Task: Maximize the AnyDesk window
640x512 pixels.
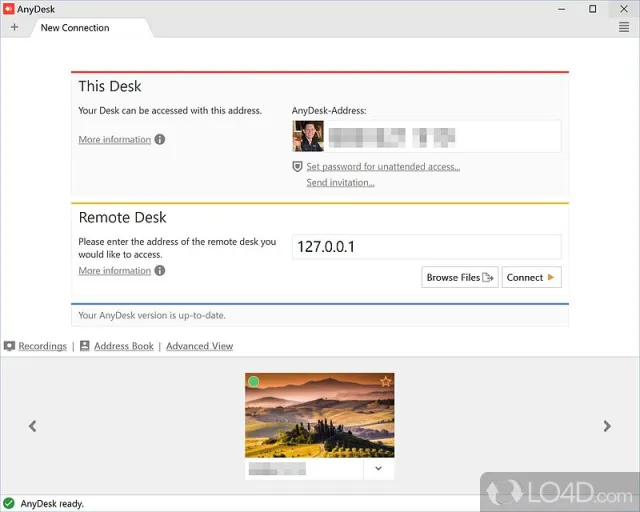Action: (x=593, y=9)
